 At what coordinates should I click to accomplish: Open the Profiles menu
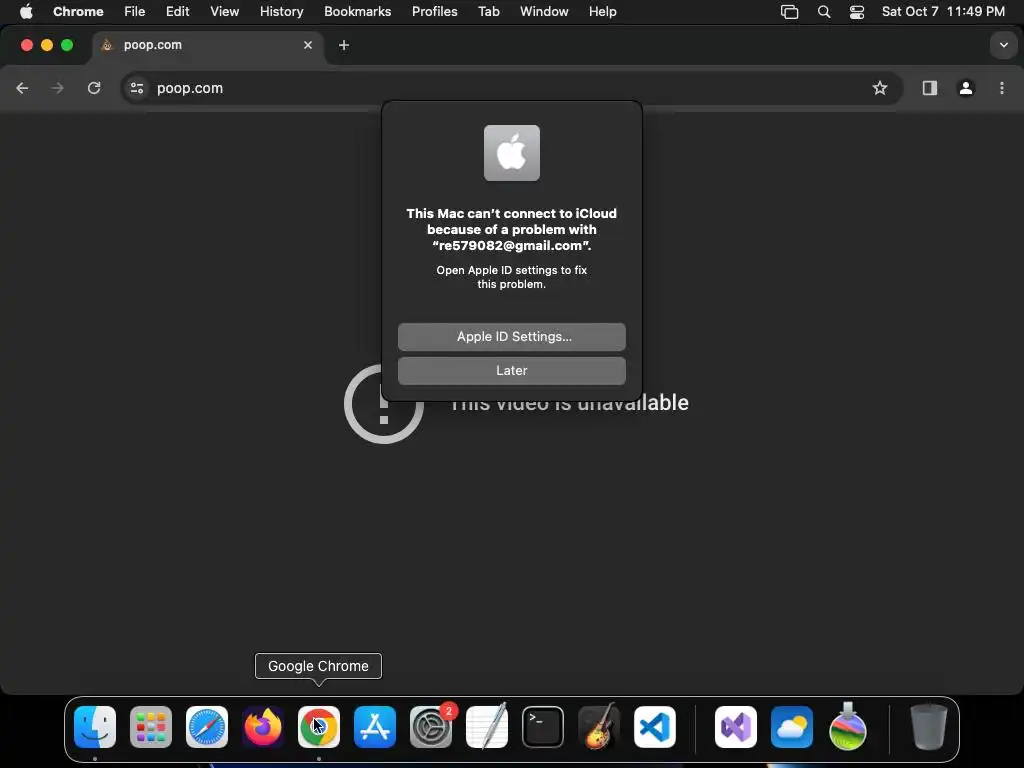pos(434,12)
